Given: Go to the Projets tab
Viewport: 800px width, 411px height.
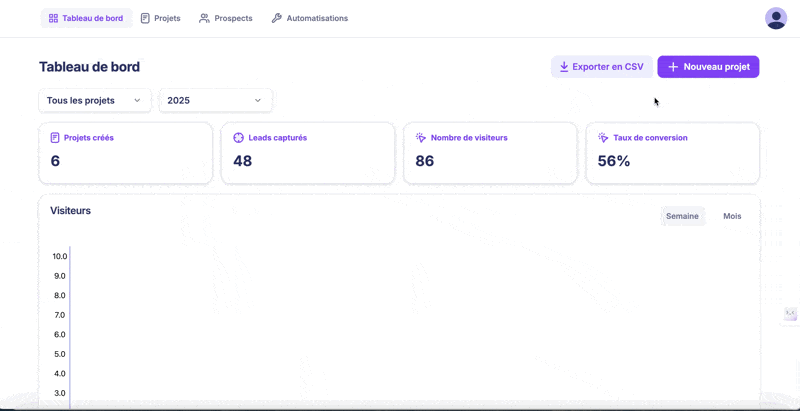Looking at the screenshot, I should (161, 18).
